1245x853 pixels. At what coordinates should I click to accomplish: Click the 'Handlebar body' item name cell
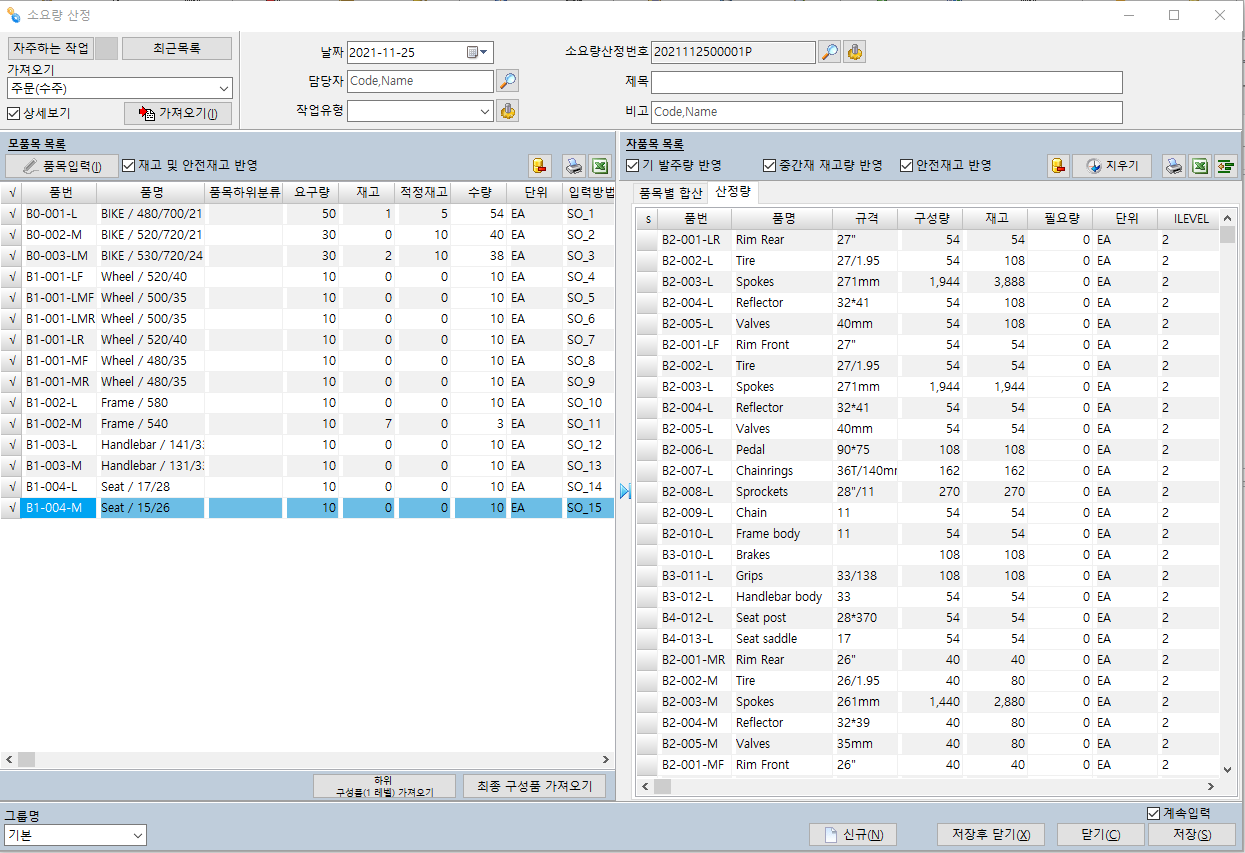click(x=781, y=596)
